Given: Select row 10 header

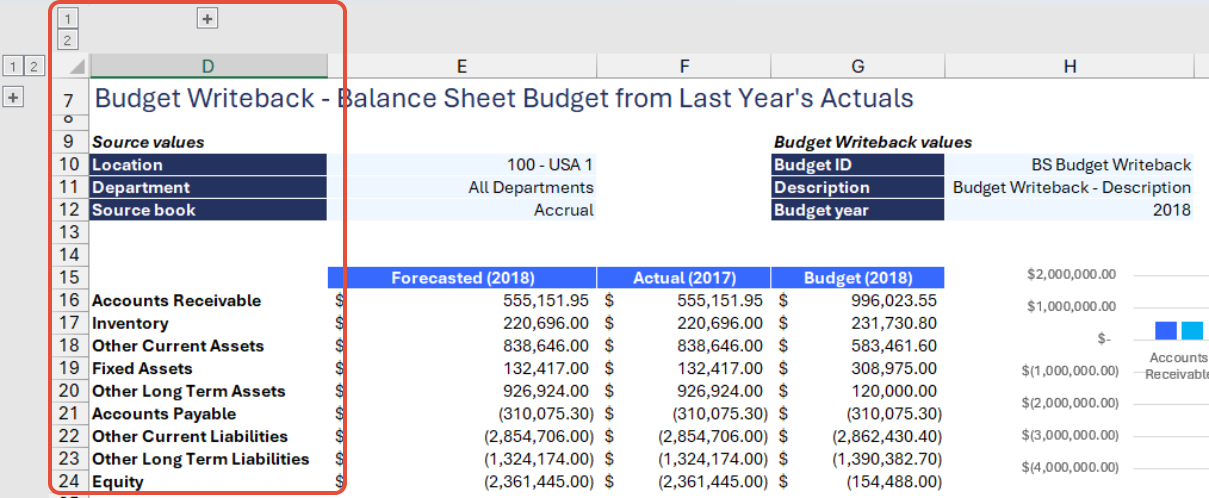Looking at the screenshot, I should [x=69, y=165].
